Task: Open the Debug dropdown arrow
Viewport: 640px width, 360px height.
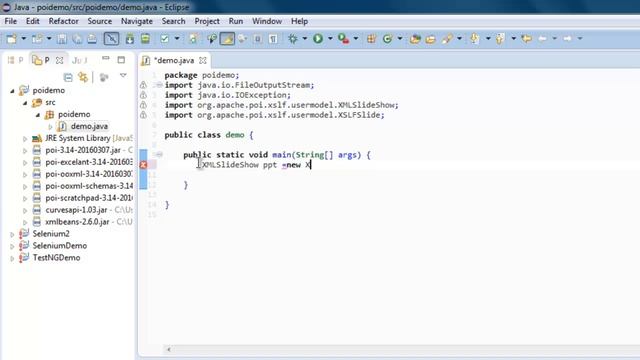Action: click(304, 39)
